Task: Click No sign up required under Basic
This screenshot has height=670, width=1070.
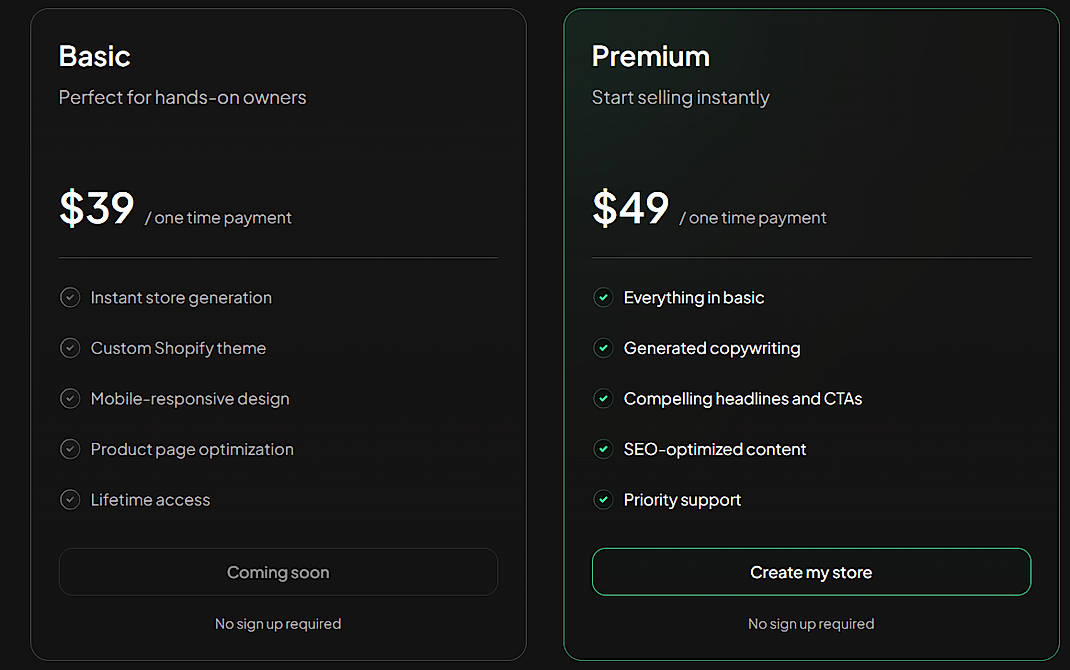Action: (x=278, y=623)
